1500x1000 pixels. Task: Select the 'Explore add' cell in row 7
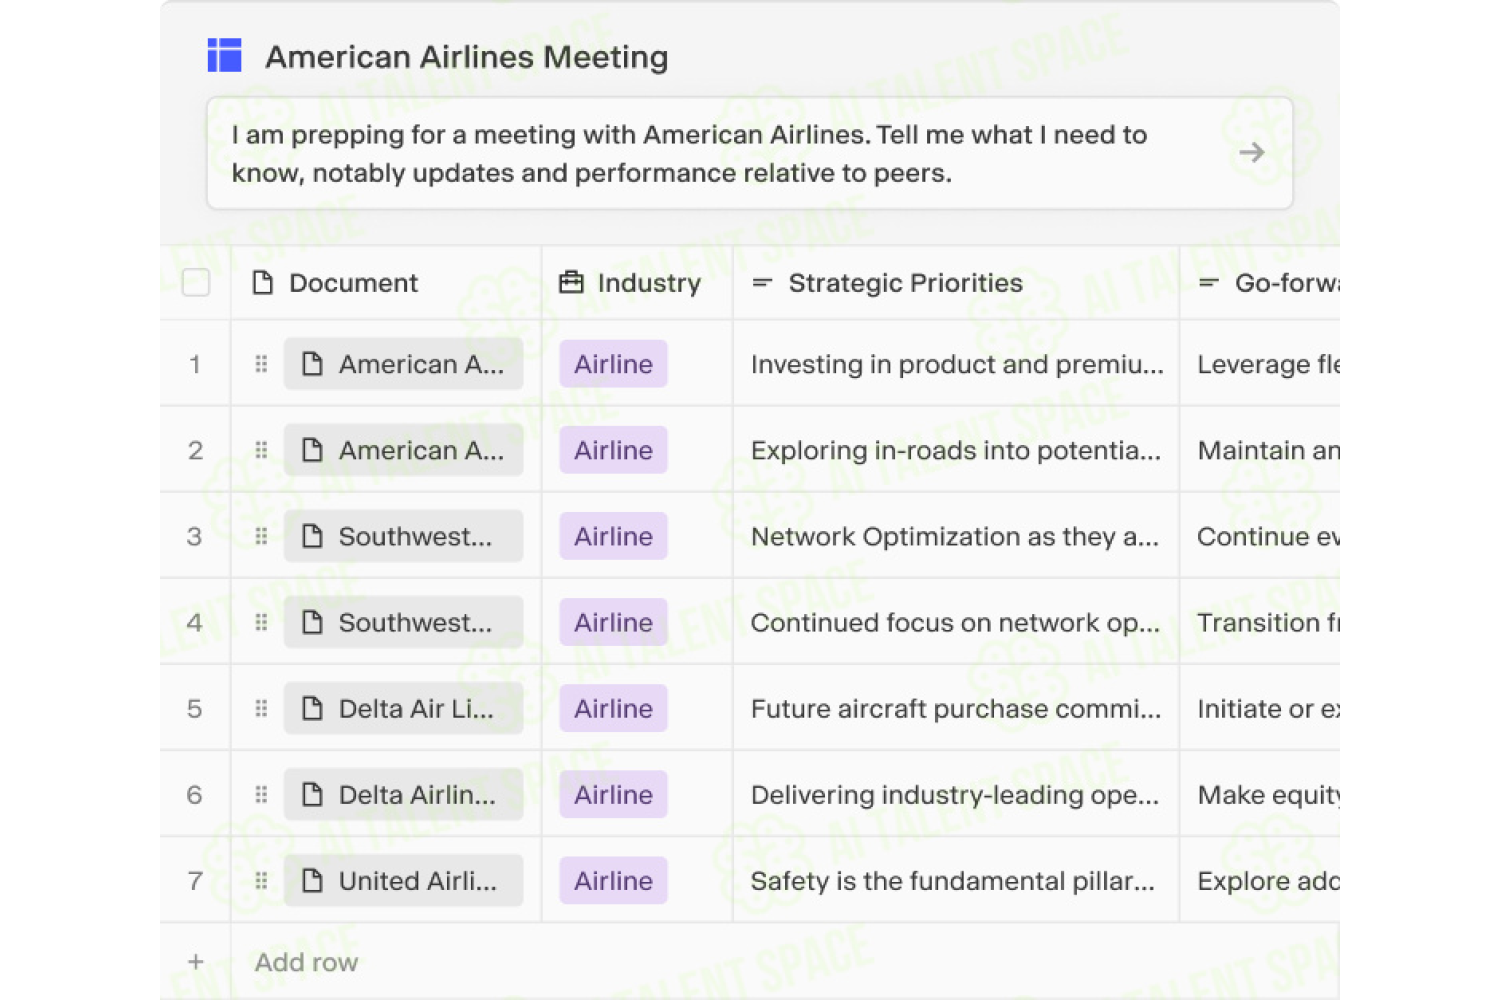1260,880
